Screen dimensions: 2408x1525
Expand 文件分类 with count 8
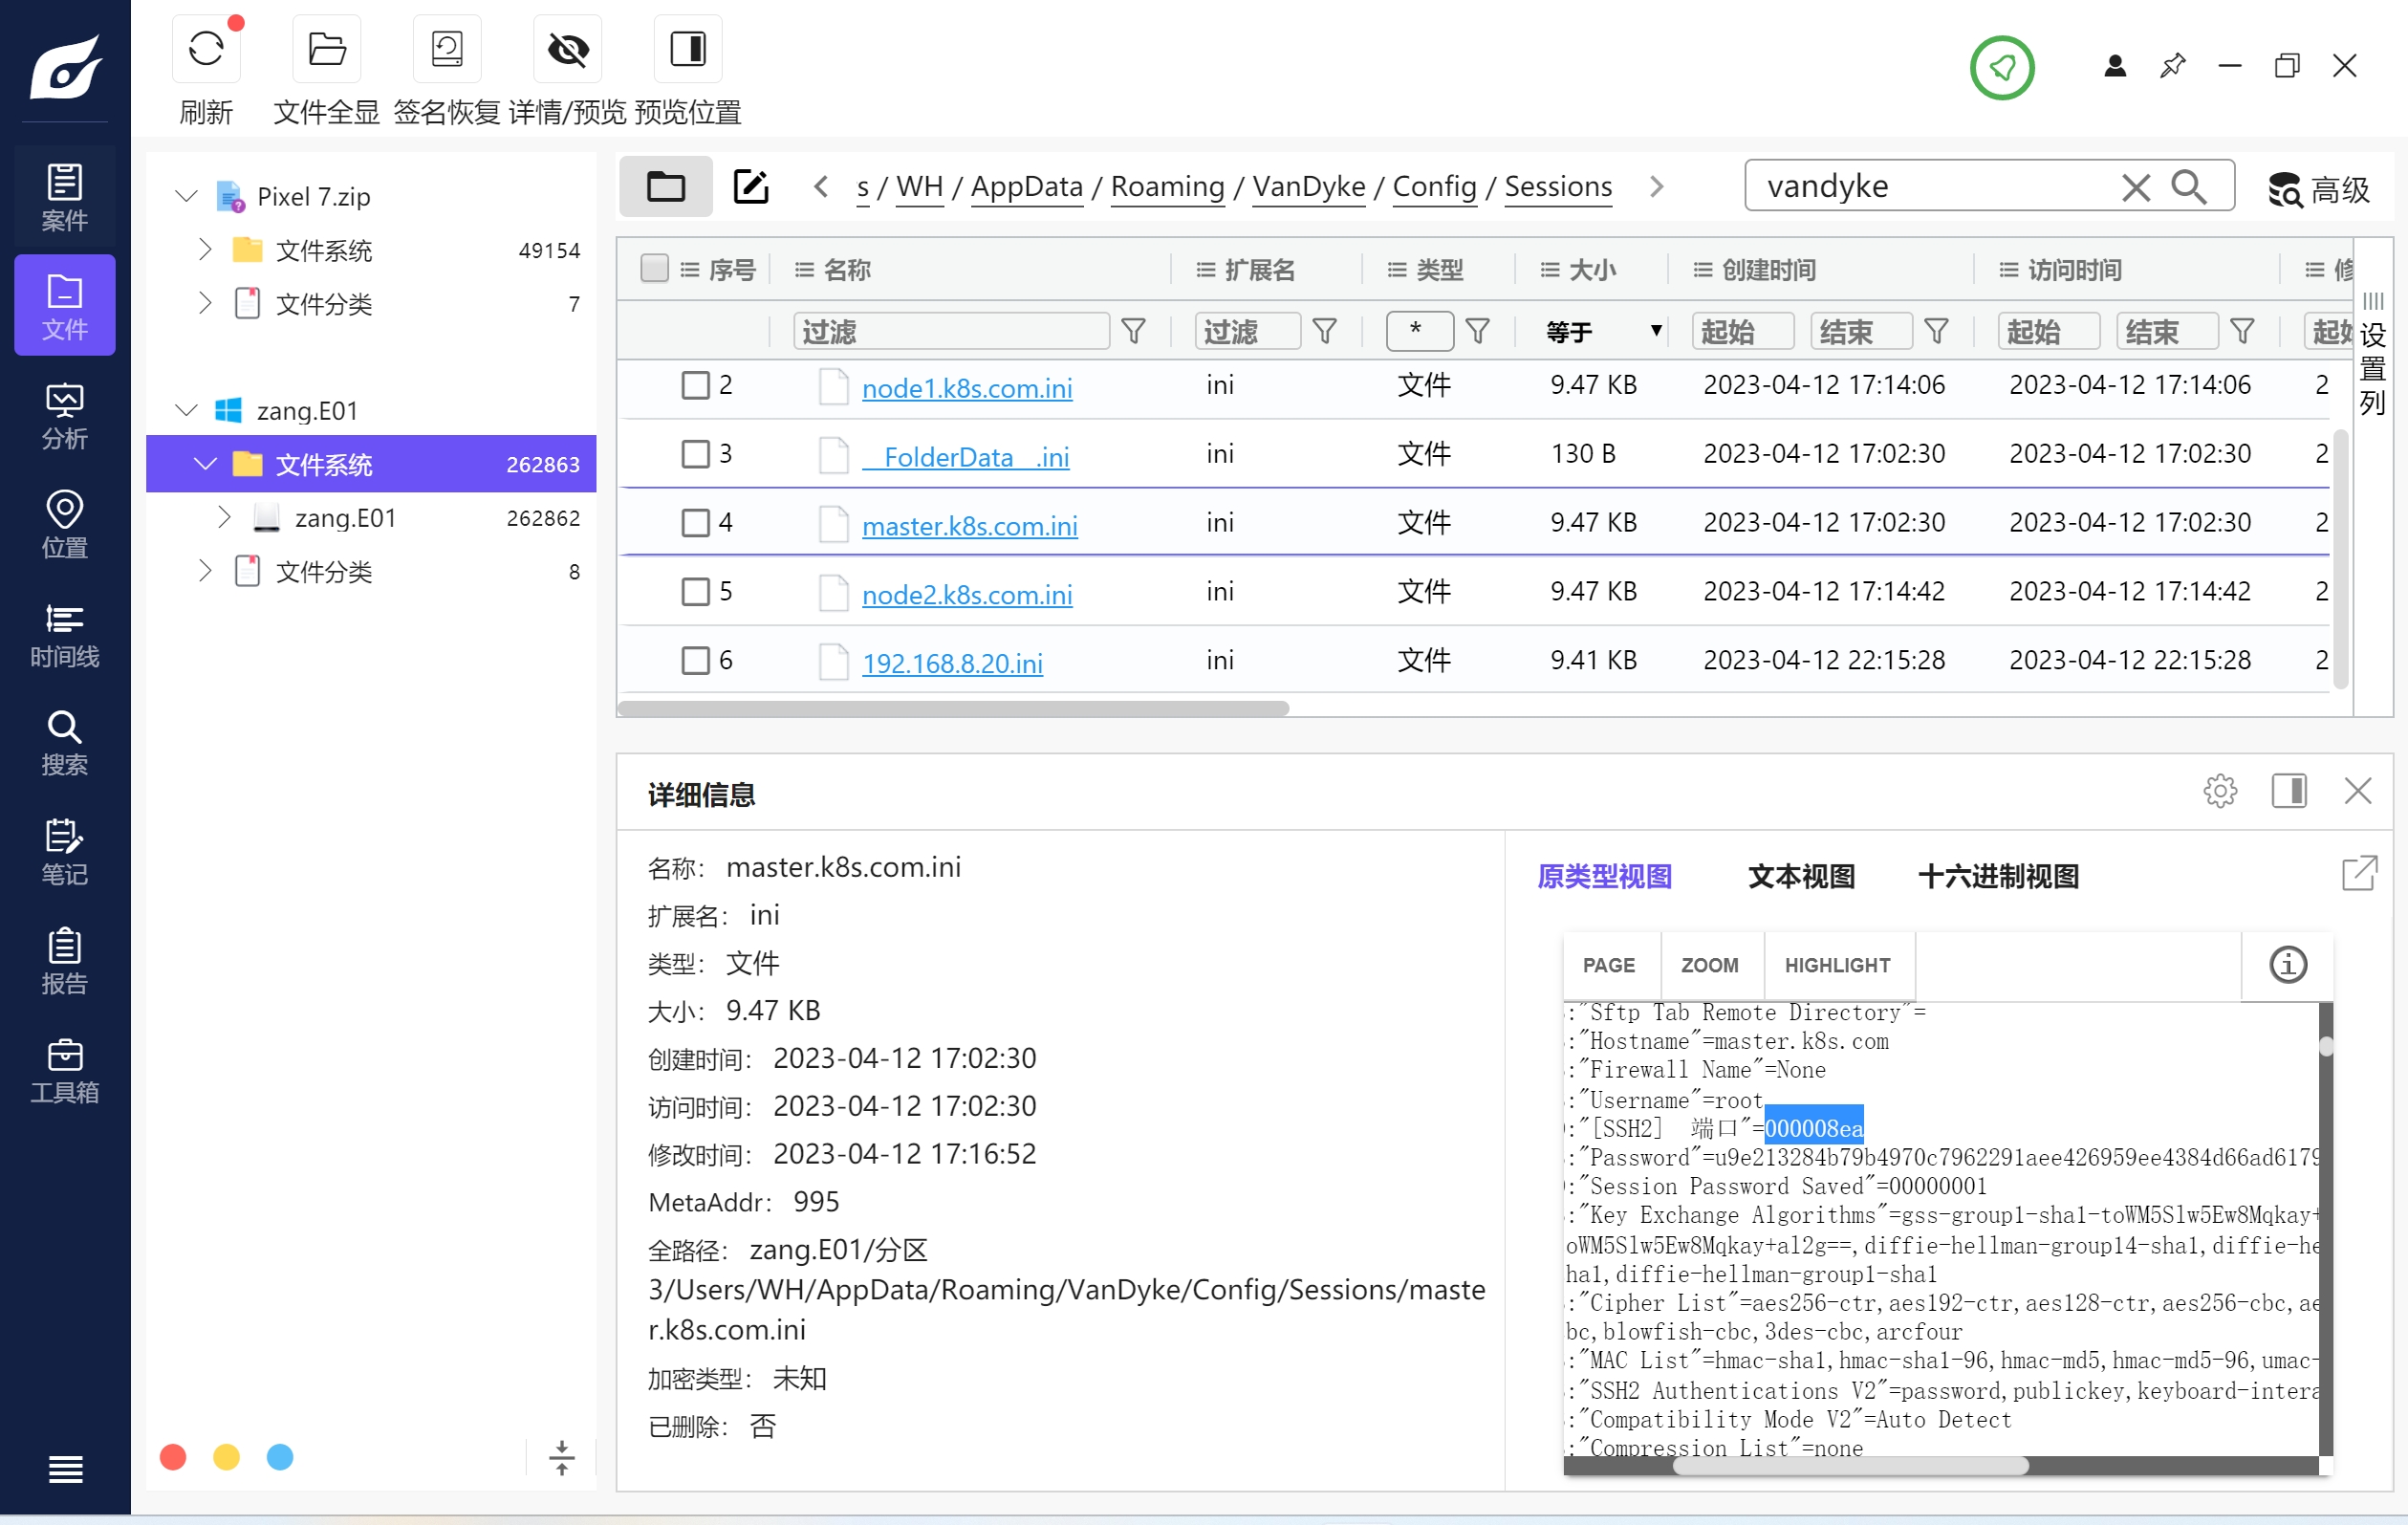pyautogui.click(x=205, y=571)
